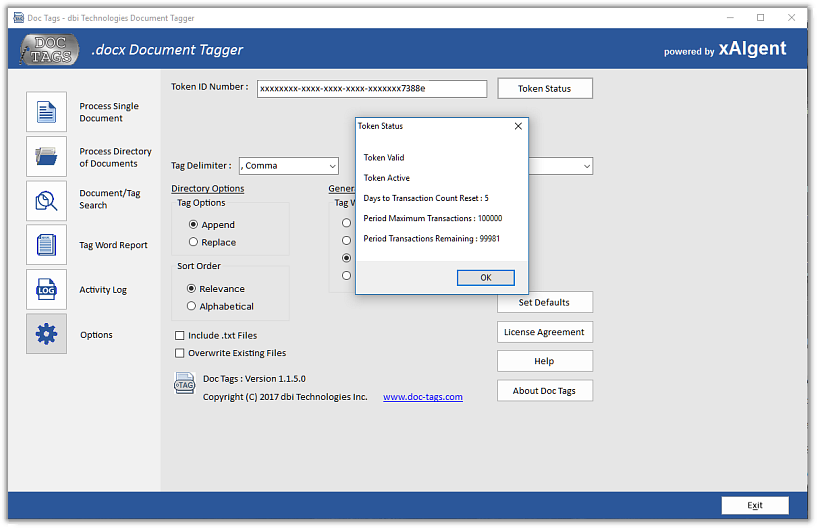The image size is (817, 528).
Task: Open the Tag Delimiter Comma dropdown
Action: pos(289,166)
